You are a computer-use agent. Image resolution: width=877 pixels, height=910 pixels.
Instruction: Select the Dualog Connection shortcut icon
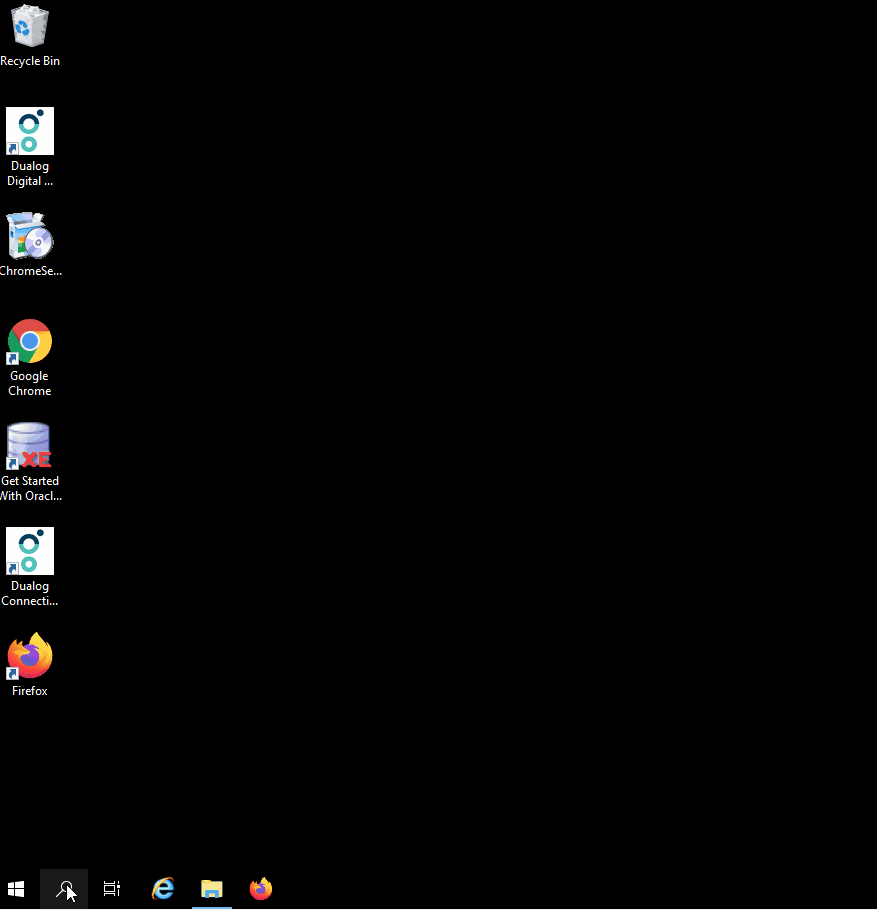[30, 551]
